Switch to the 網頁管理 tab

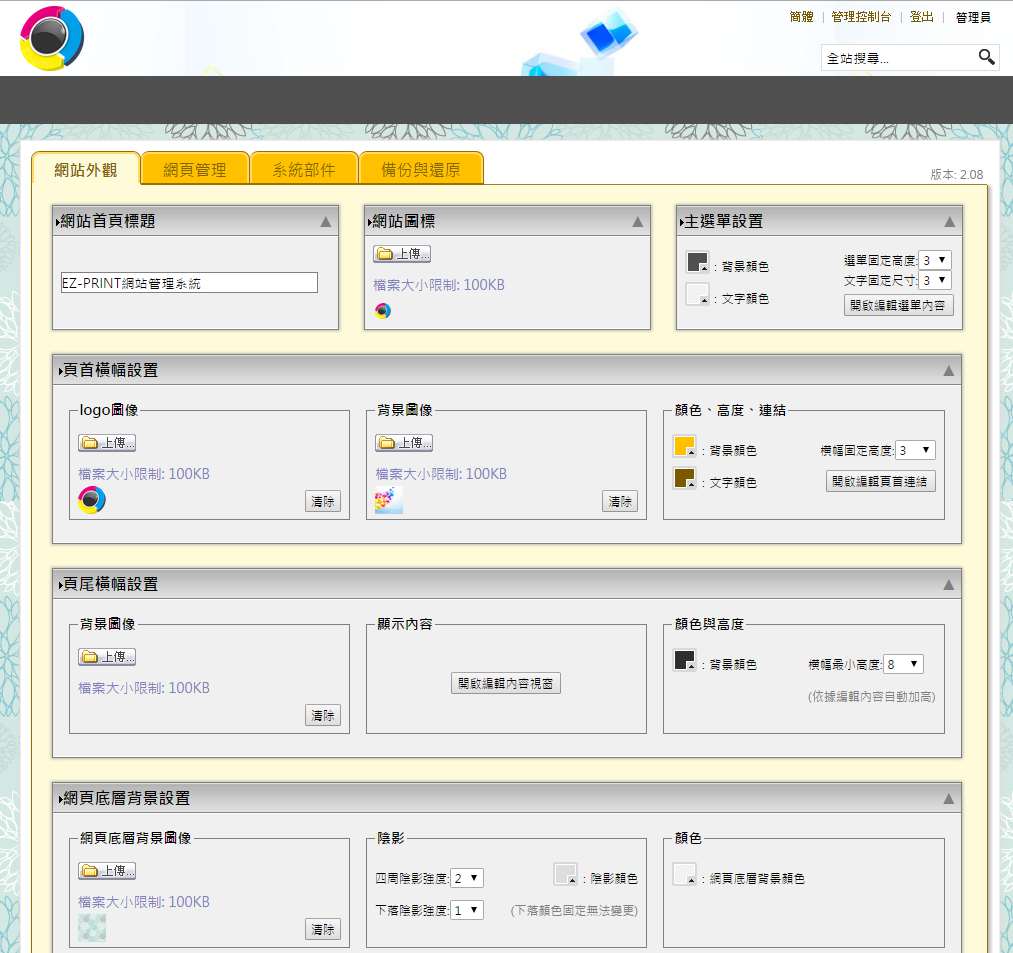tap(195, 169)
